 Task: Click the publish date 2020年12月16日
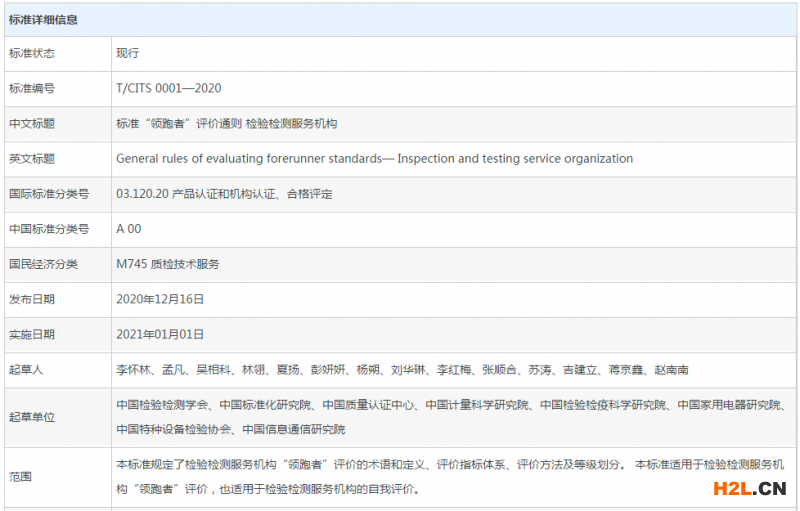160,299
